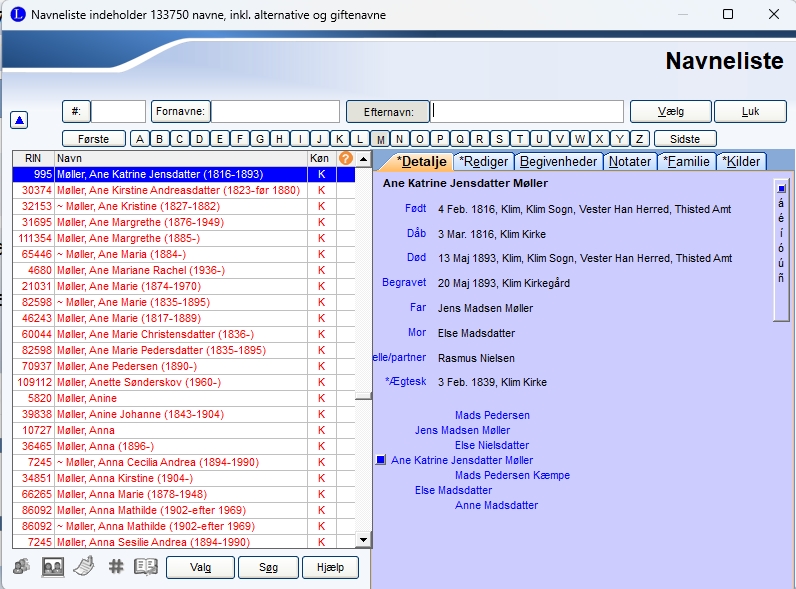The height and width of the screenshot is (589, 796).
Task: Switch to the Rediger tab
Action: pyautogui.click(x=484, y=161)
